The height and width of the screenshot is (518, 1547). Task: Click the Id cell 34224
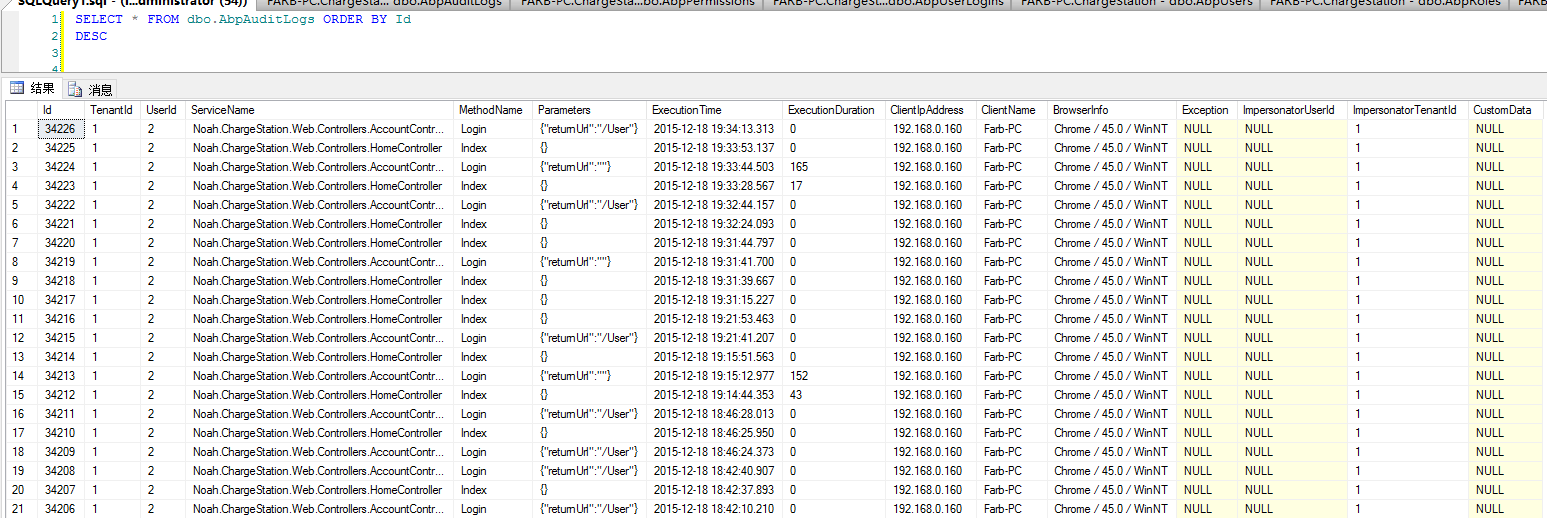click(x=61, y=167)
